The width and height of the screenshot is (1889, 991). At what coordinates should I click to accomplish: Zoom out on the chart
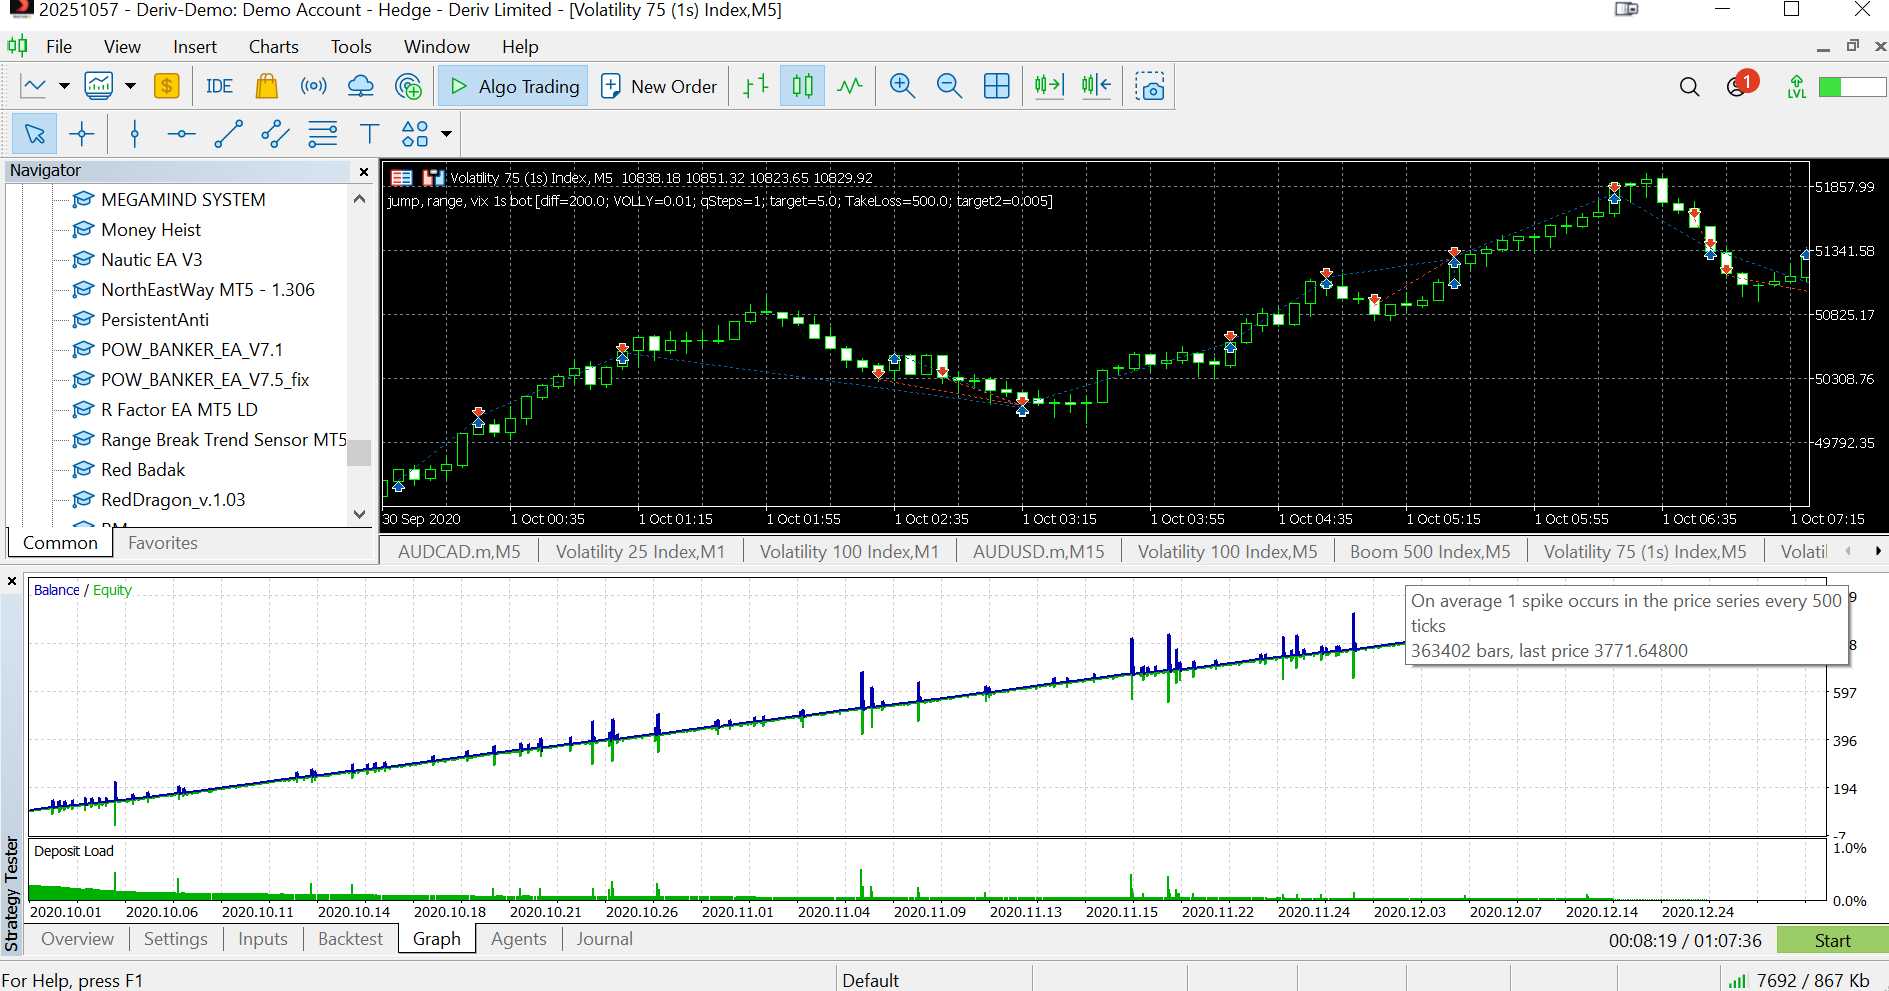949,86
